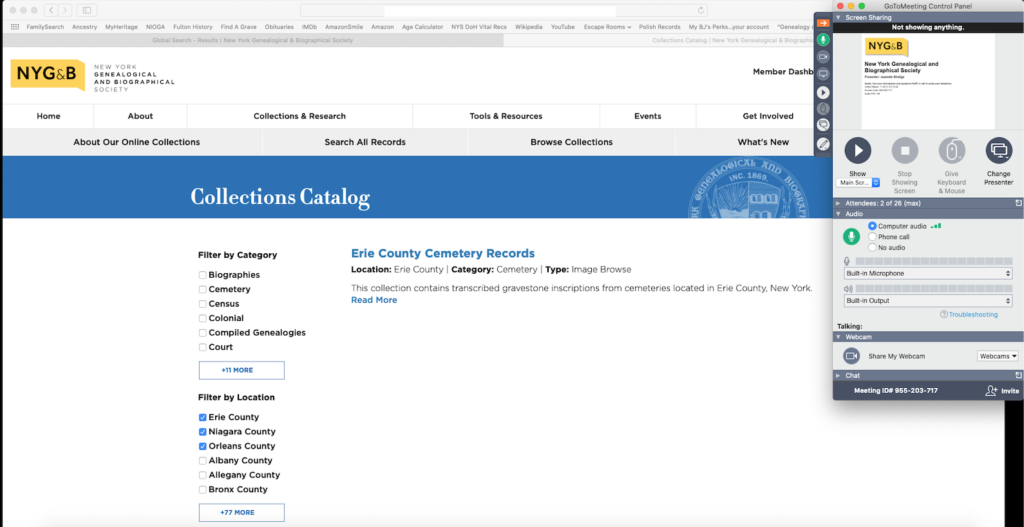Click the small play icon in side strip
This screenshot has width=1024, height=527.
point(824,92)
